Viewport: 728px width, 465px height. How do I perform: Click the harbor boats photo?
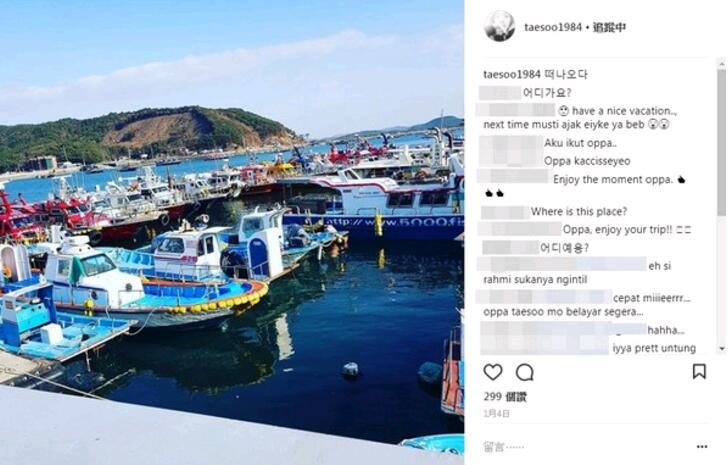point(232,232)
